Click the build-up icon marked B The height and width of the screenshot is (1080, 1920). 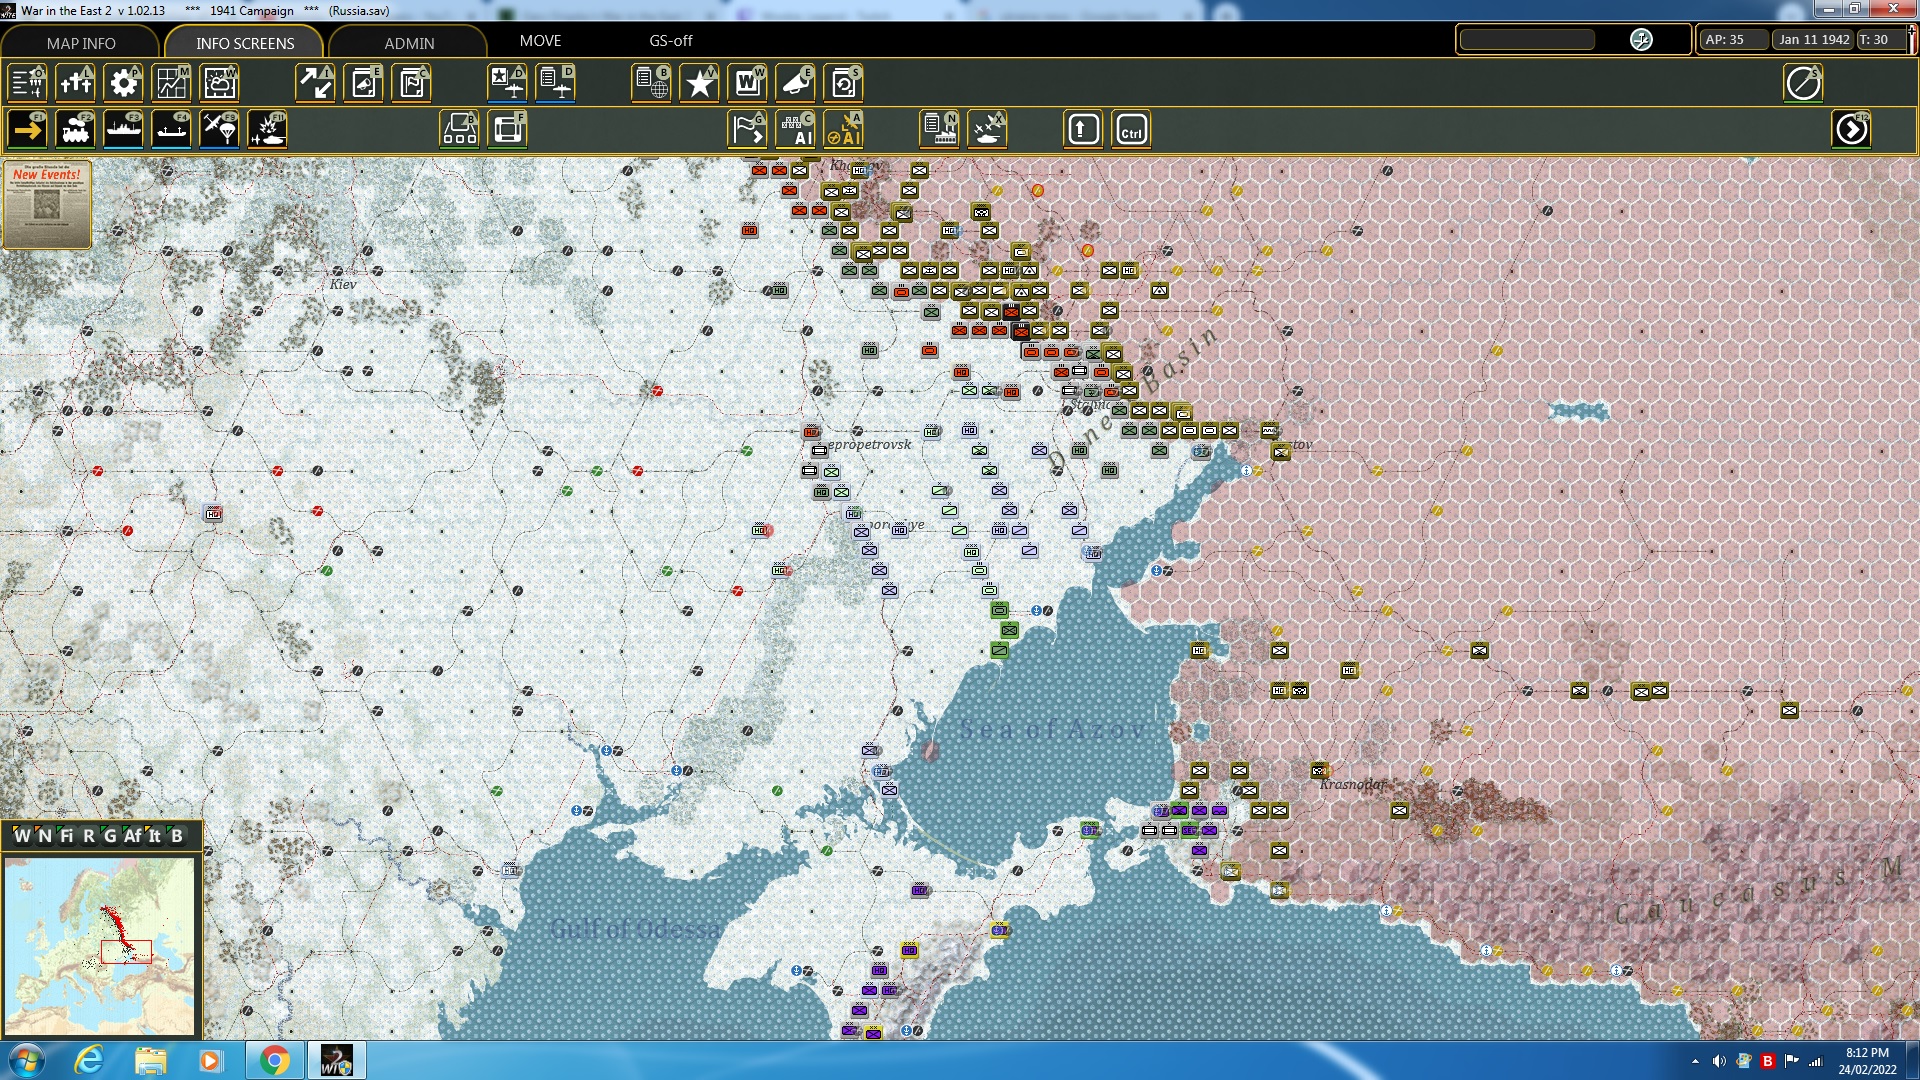coord(459,130)
